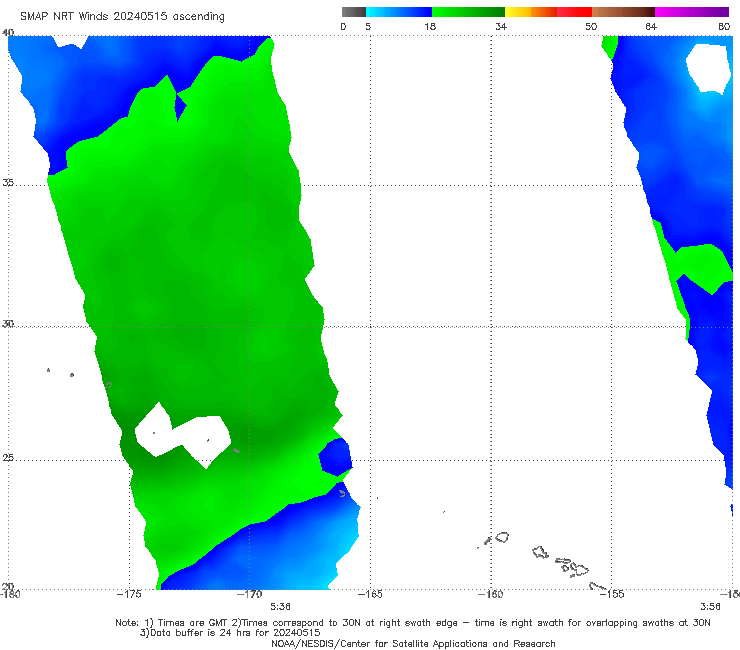740x650 pixels.
Task: Click the white data gap in right blue swath
Action: tap(708, 68)
